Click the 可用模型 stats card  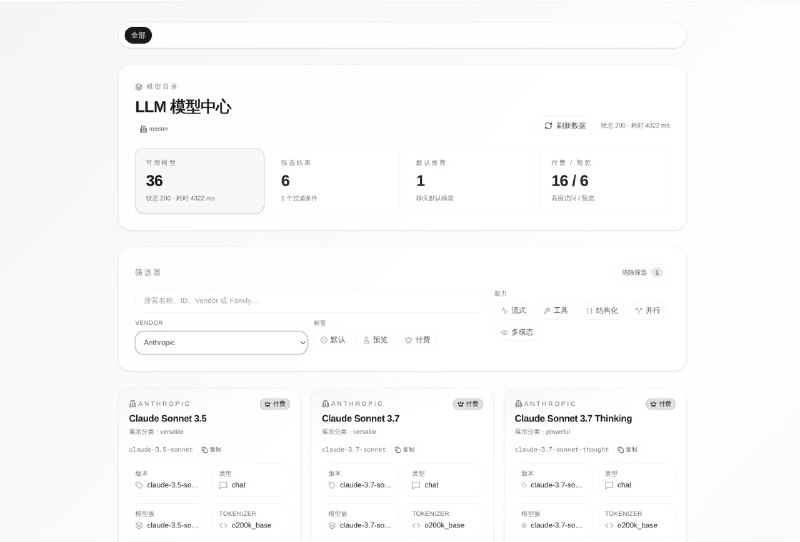200,181
